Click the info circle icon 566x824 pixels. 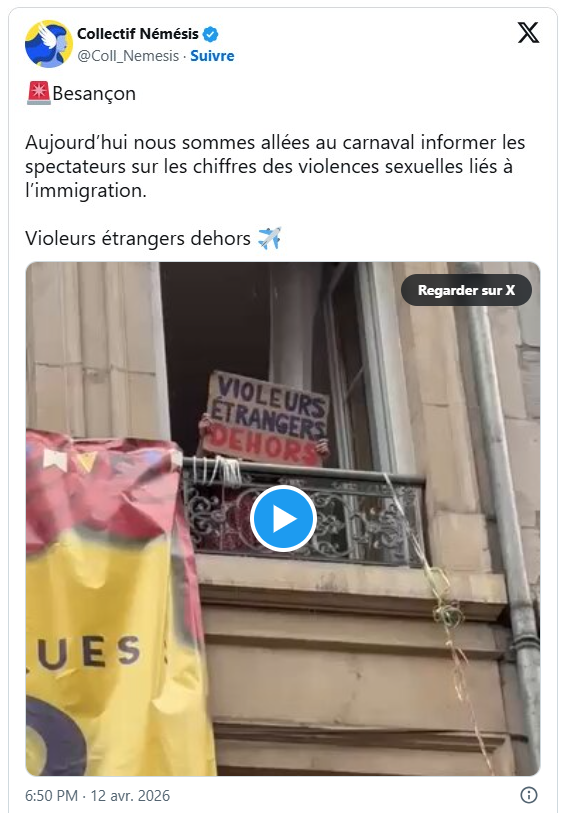click(528, 795)
